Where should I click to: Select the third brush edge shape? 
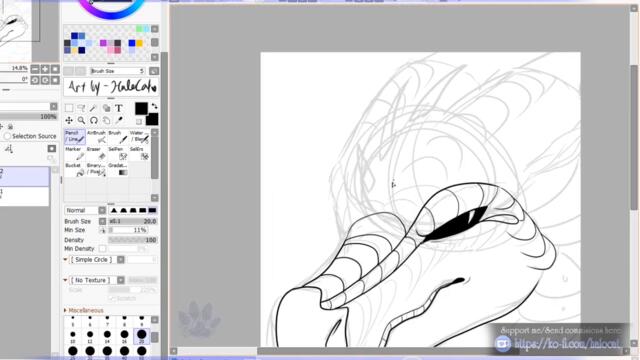pyautogui.click(x=133, y=211)
